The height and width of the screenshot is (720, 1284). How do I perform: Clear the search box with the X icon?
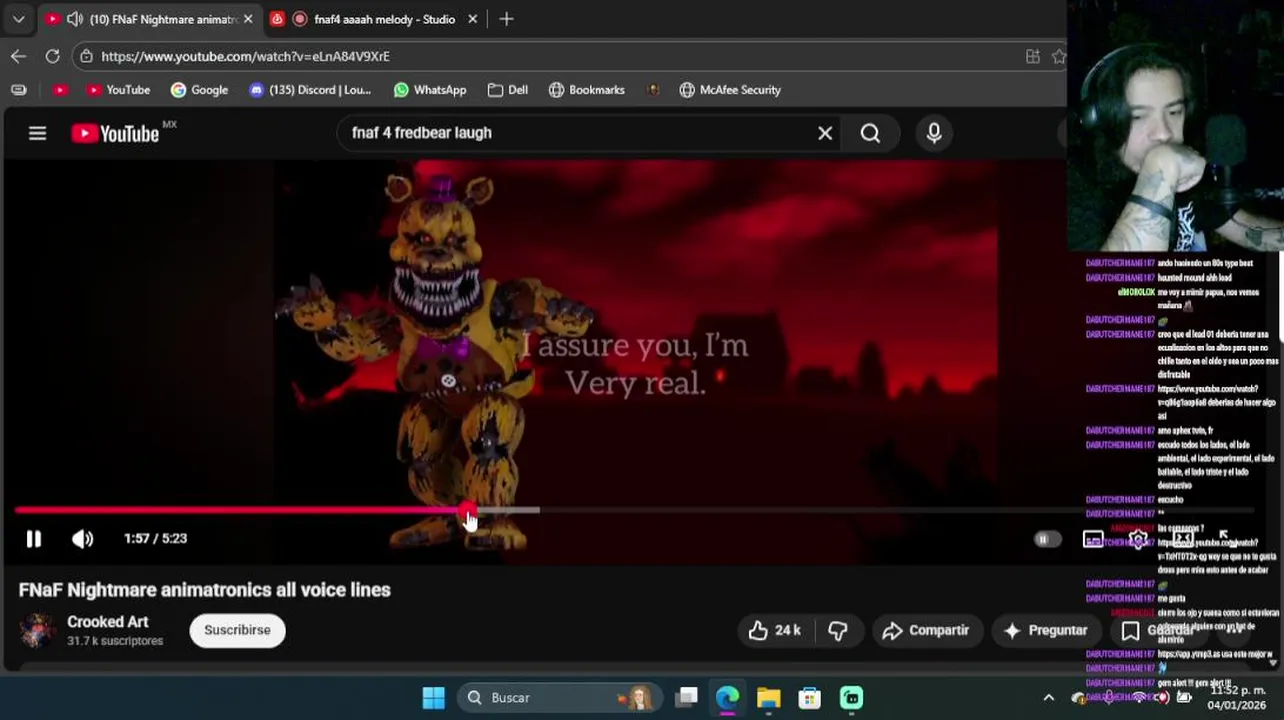click(825, 133)
